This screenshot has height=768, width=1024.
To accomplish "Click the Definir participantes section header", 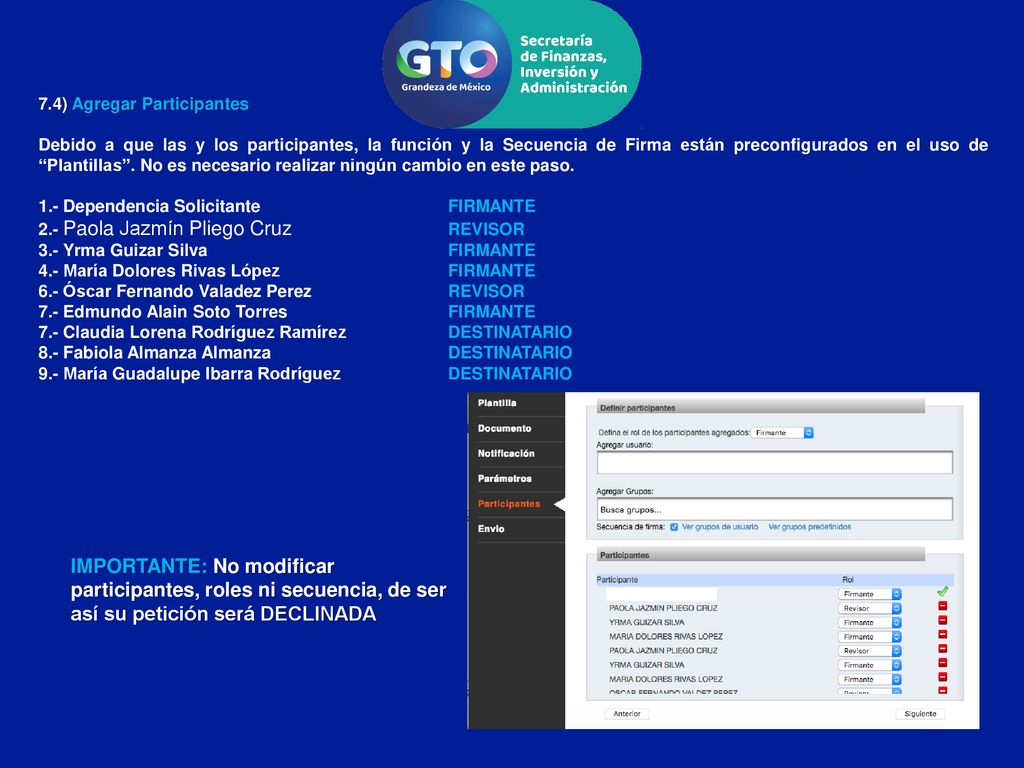I will point(761,408).
